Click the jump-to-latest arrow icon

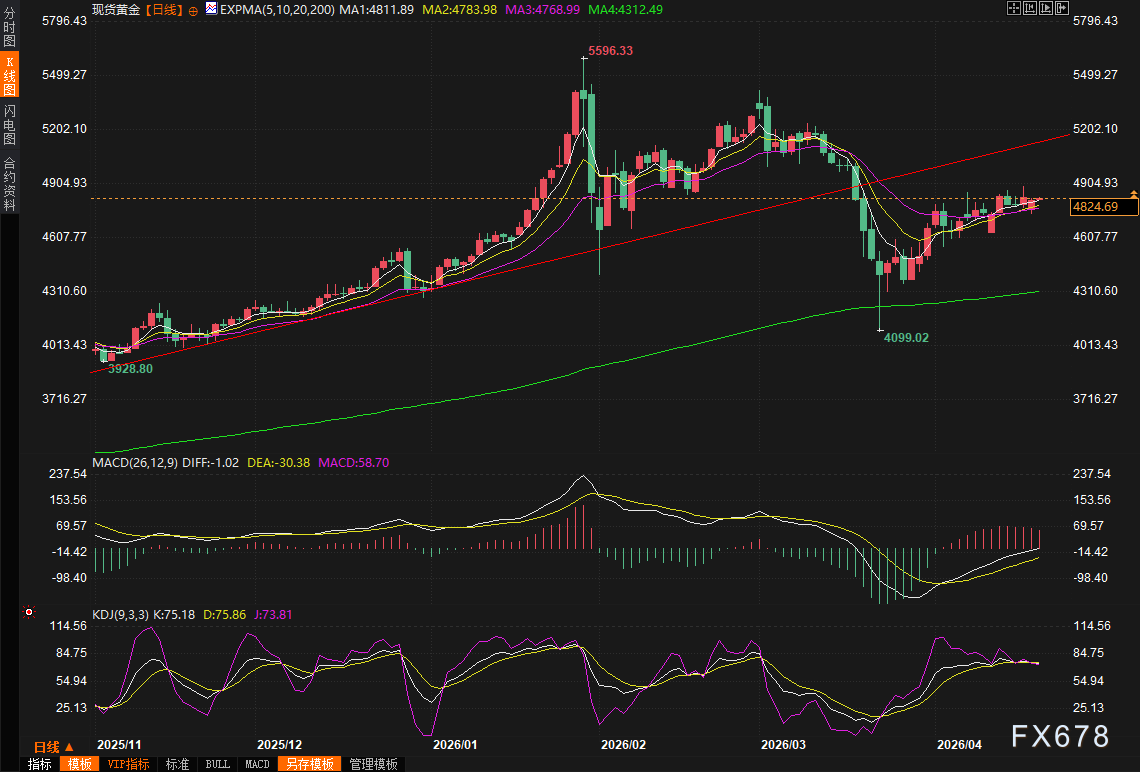pyautogui.click(x=1062, y=8)
